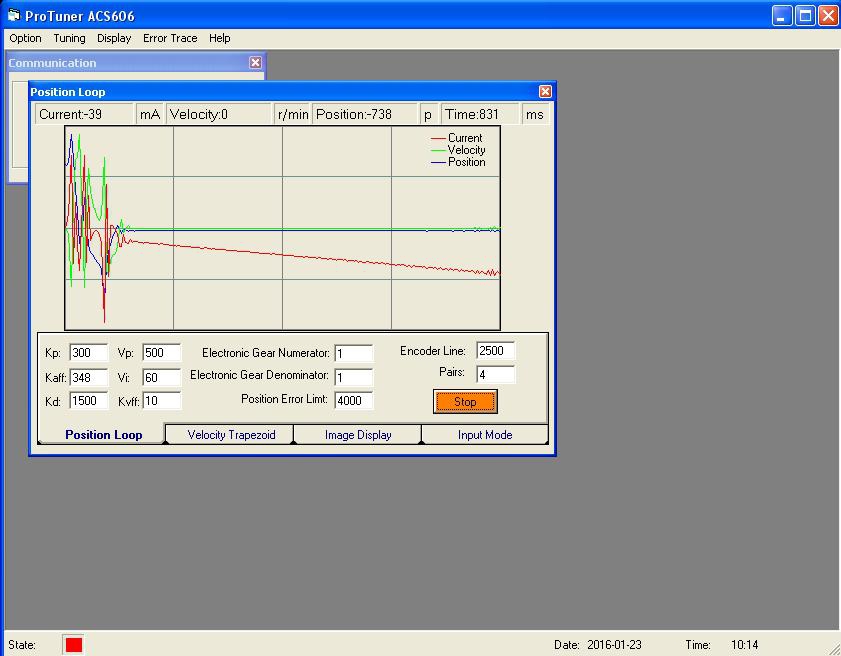The width and height of the screenshot is (841, 656).
Task: Switch to the Velocity Trapezoid tab
Action: [231, 434]
